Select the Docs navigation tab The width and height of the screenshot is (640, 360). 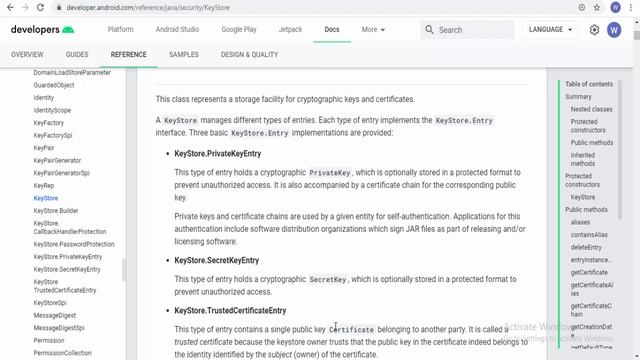[332, 29]
